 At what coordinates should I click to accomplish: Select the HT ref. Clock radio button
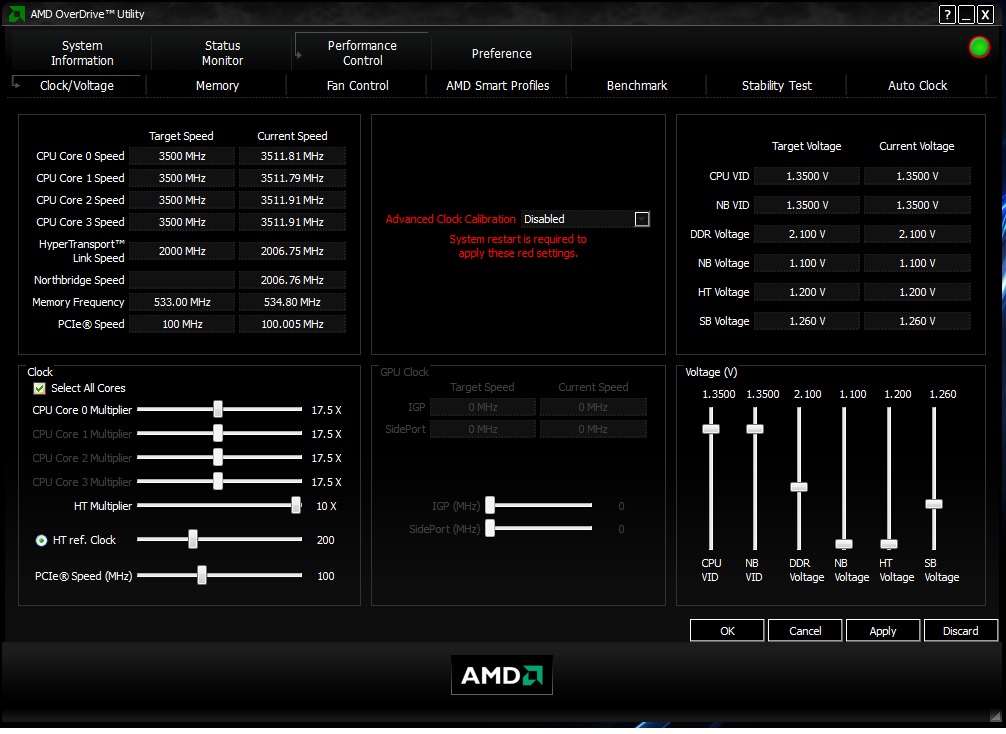[x=41, y=540]
